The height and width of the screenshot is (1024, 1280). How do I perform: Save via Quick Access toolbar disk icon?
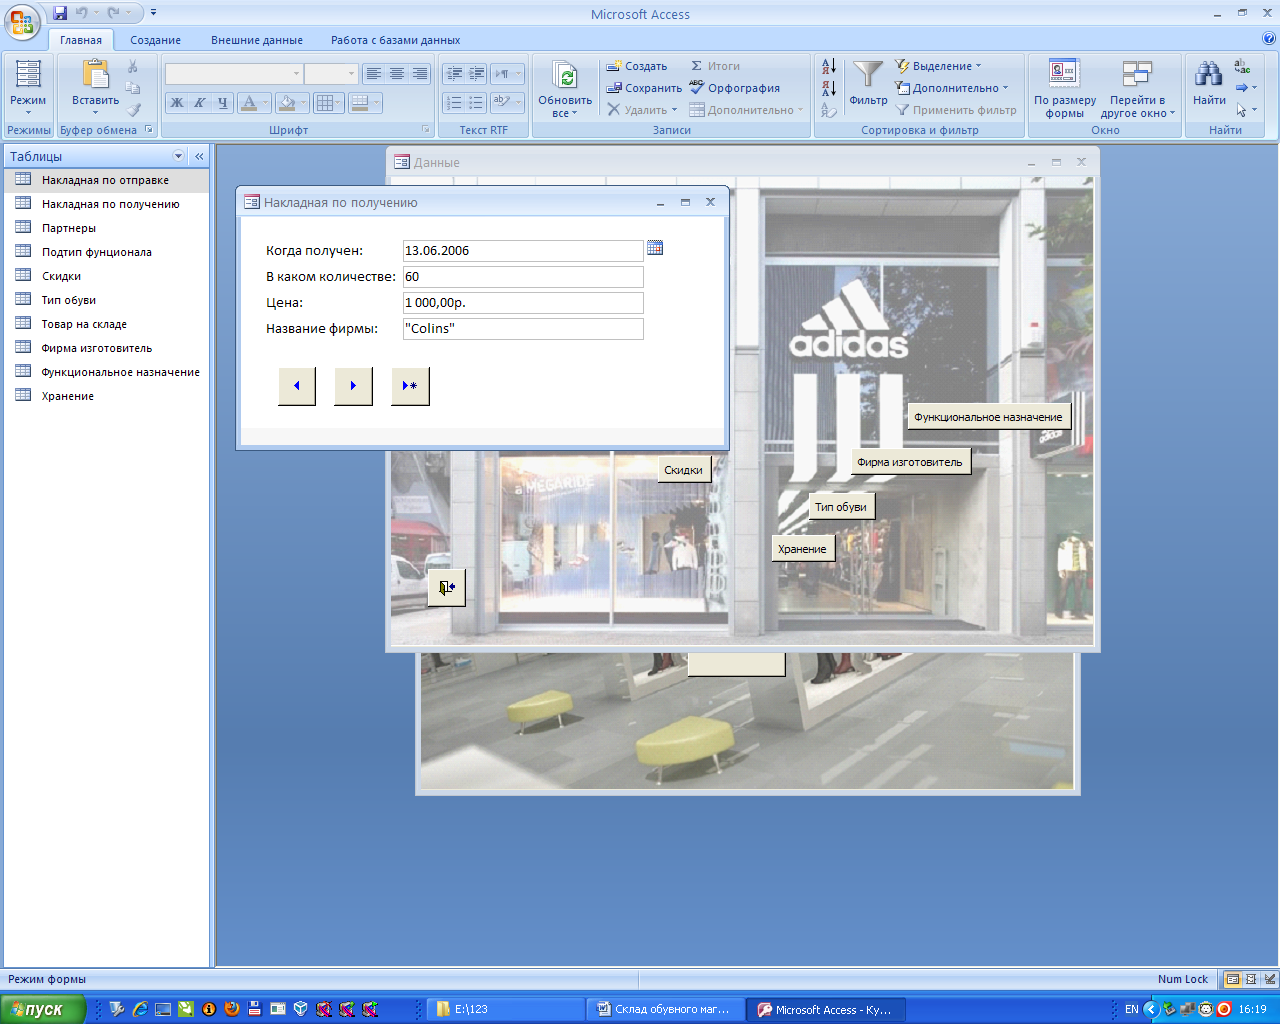[x=60, y=13]
